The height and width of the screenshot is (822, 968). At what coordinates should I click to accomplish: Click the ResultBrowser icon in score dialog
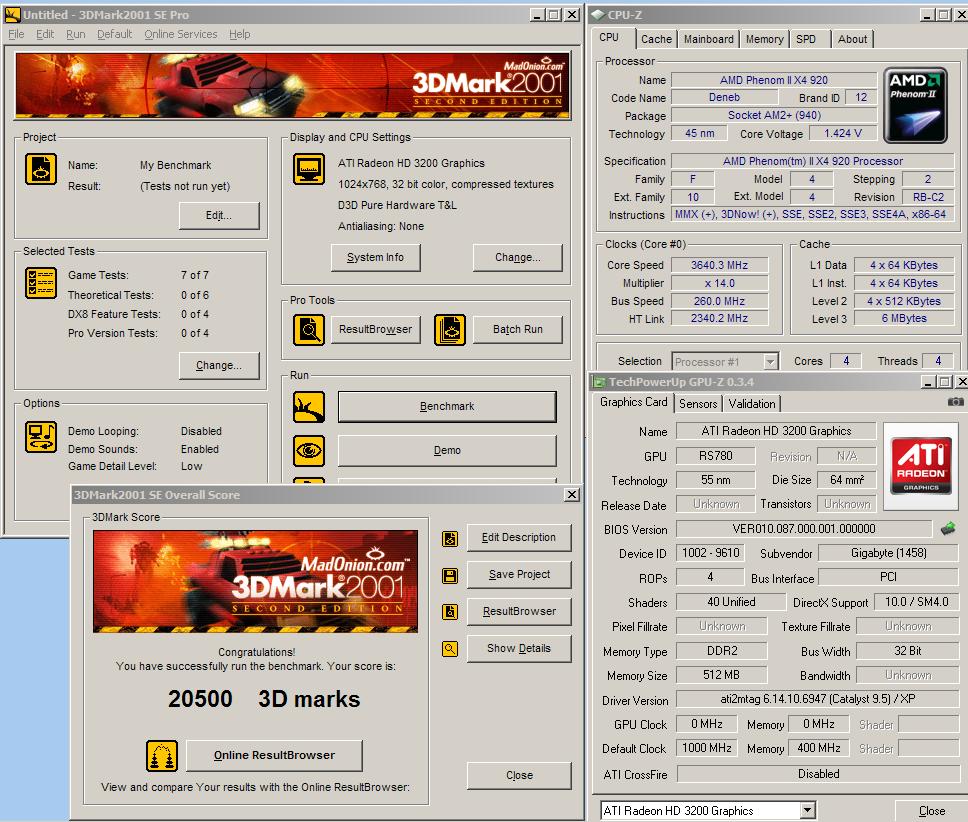coord(450,612)
